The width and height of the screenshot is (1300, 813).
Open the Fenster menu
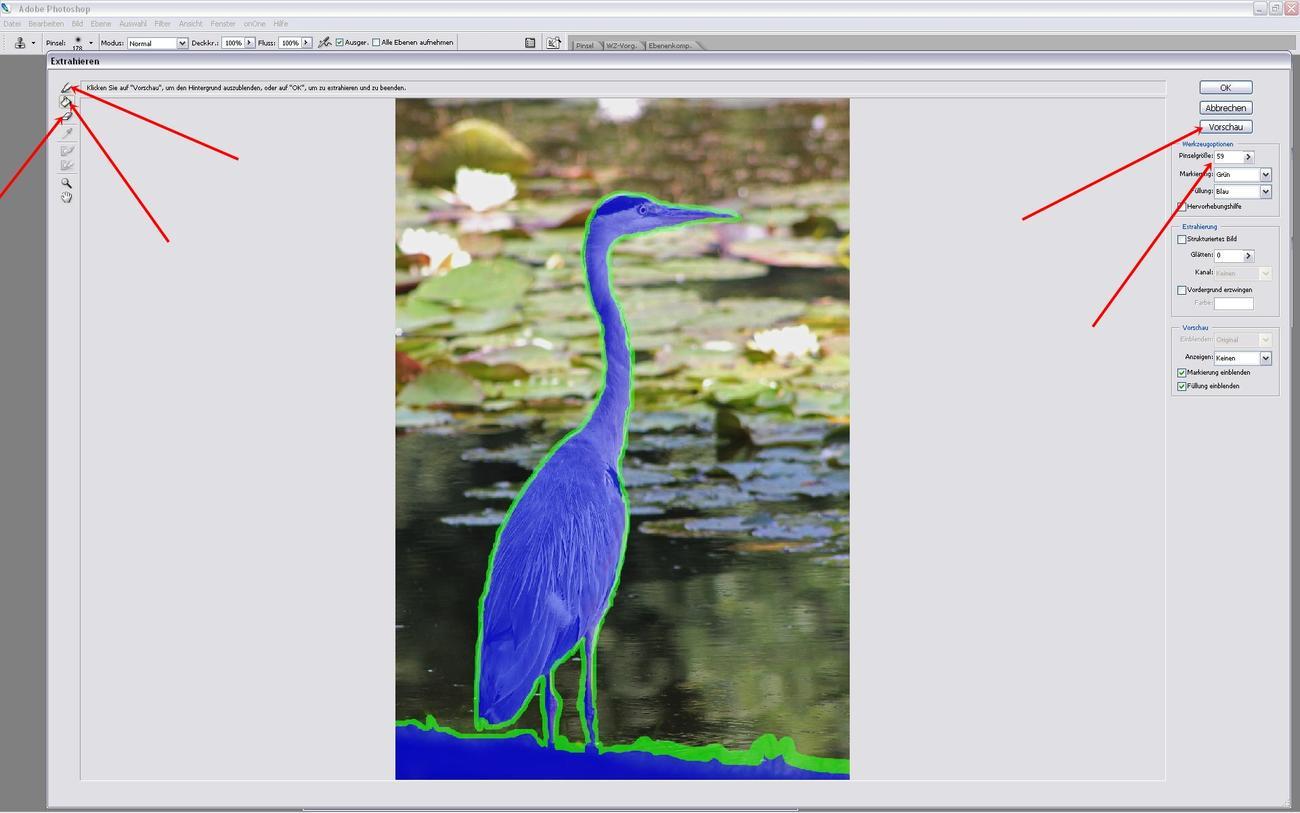223,24
